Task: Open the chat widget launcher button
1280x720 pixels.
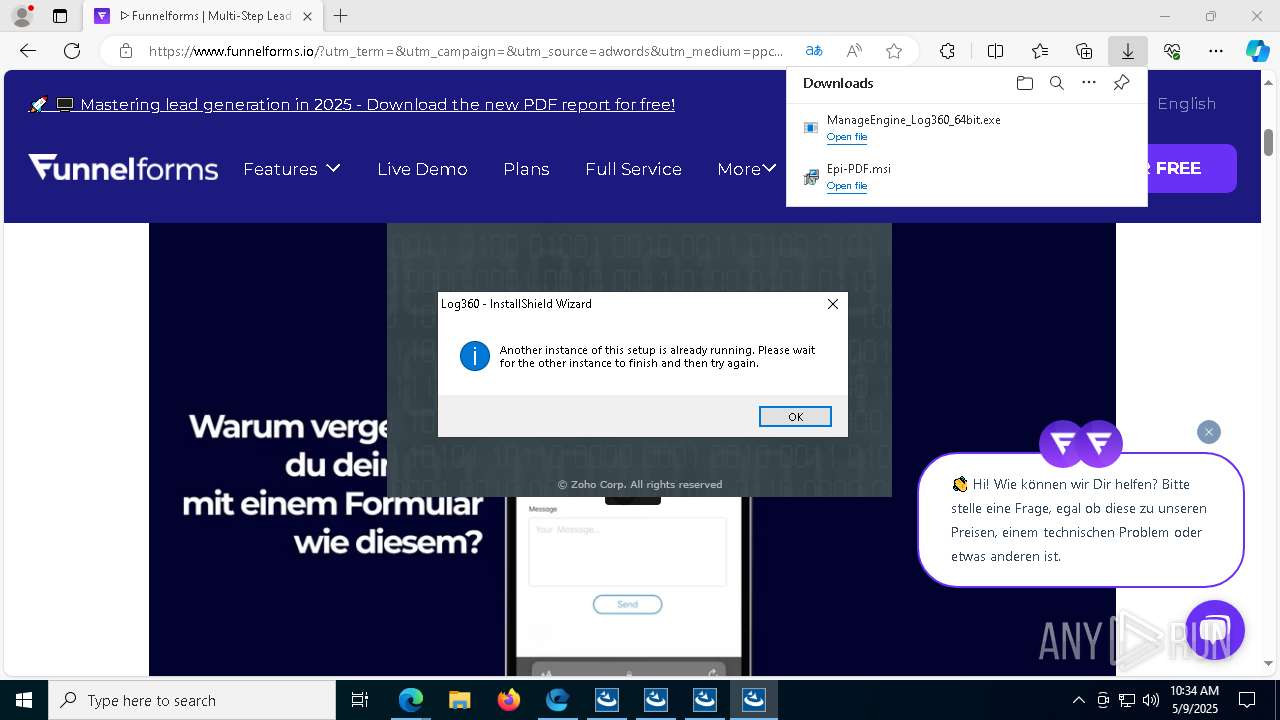Action: (1214, 630)
